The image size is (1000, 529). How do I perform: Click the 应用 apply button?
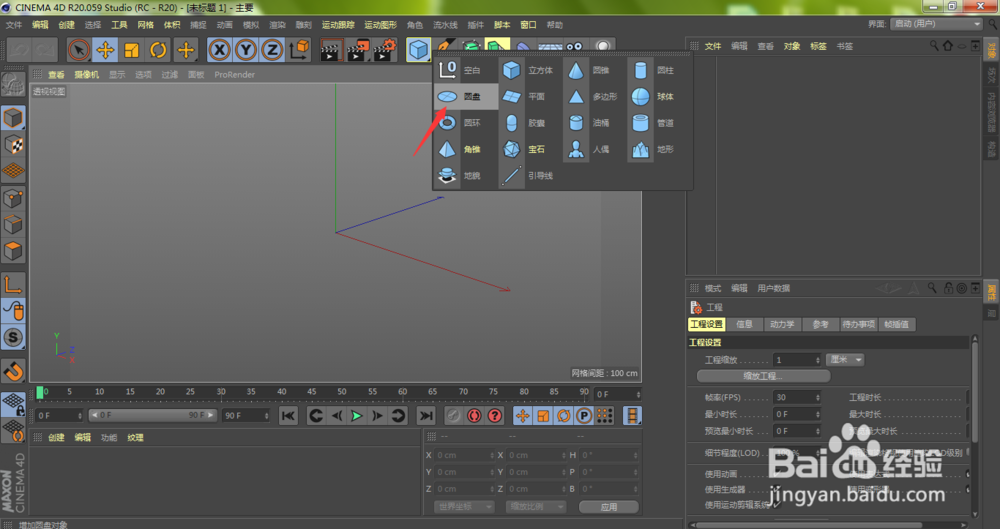click(x=608, y=507)
